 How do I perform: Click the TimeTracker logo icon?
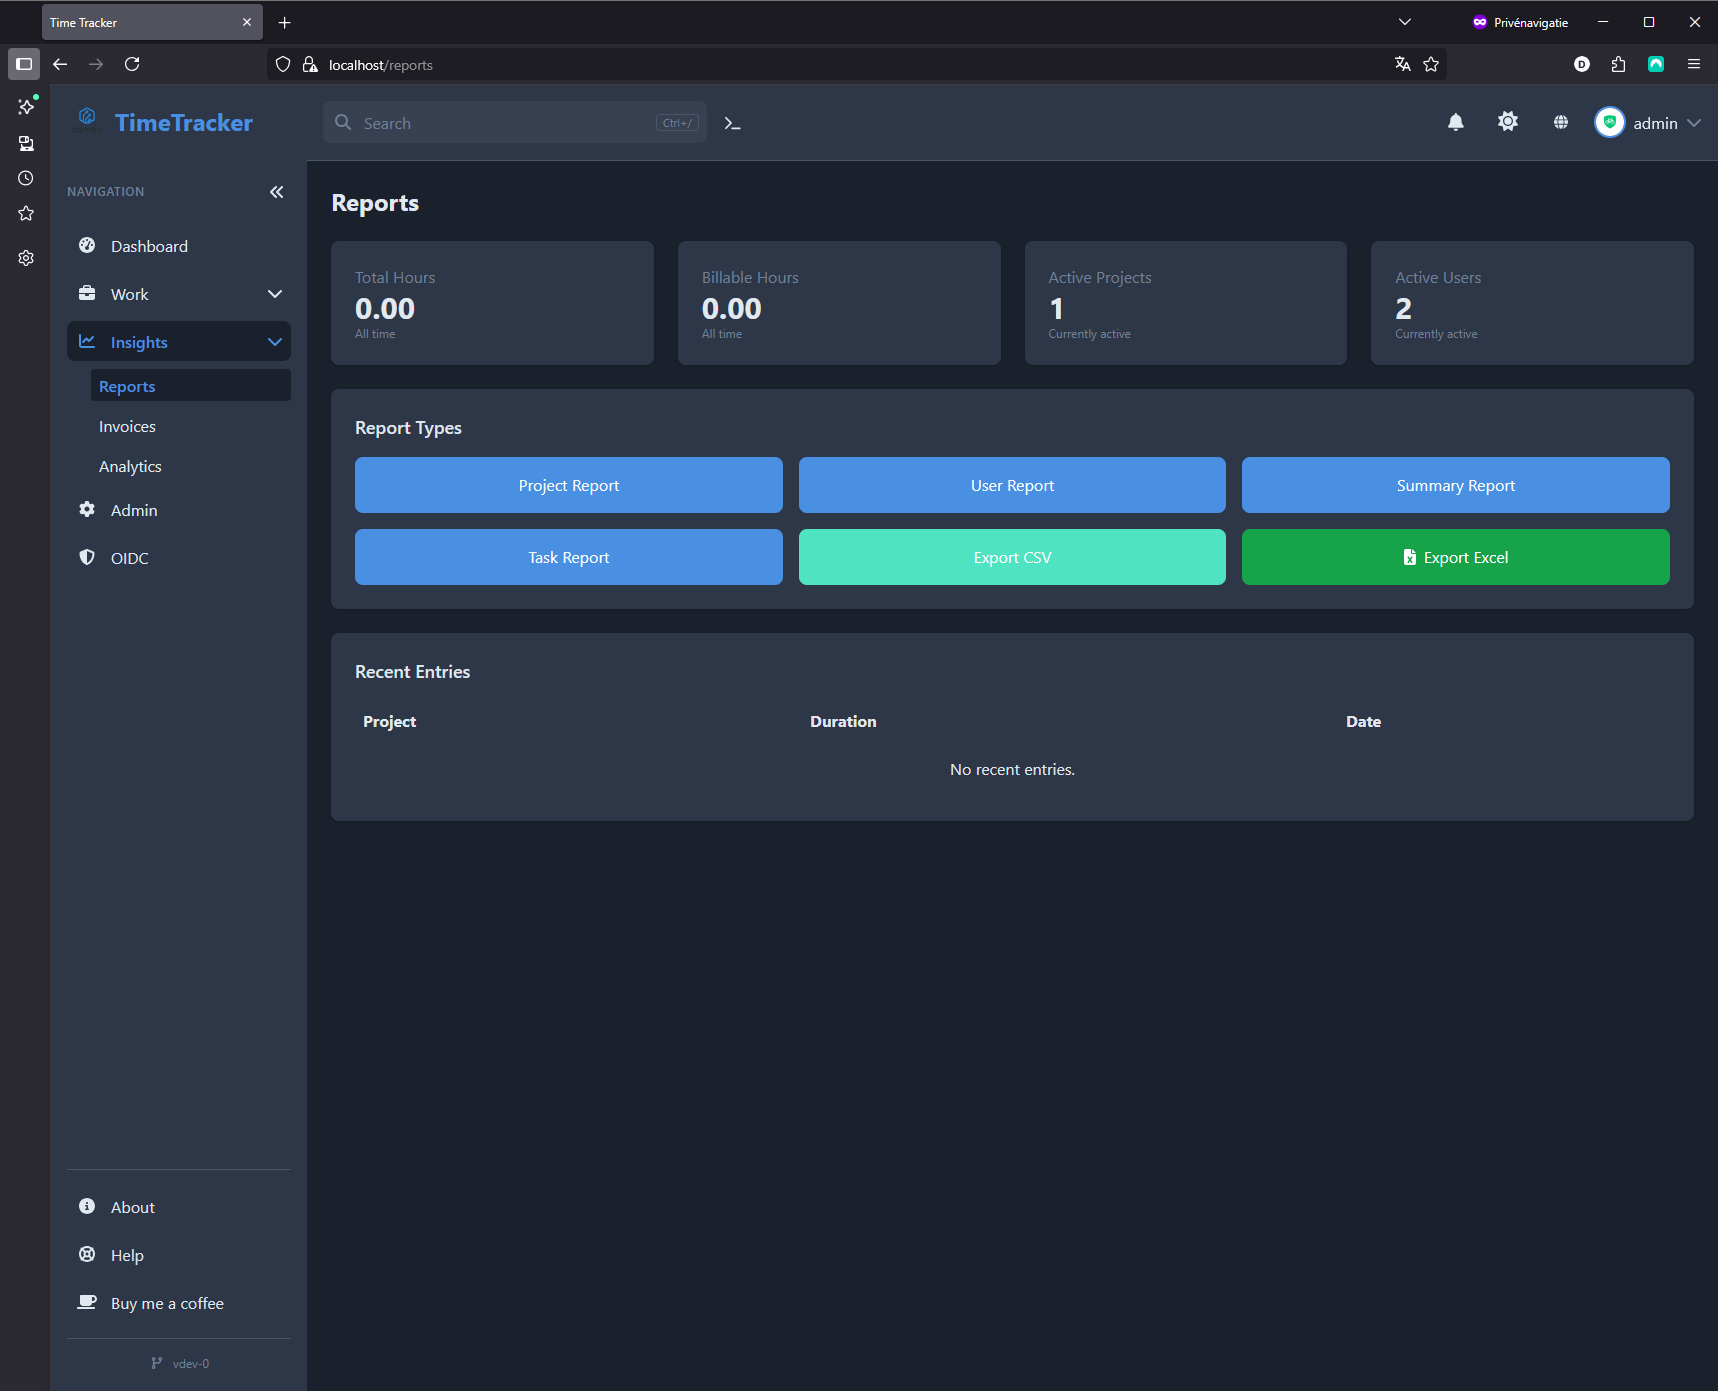(87, 119)
